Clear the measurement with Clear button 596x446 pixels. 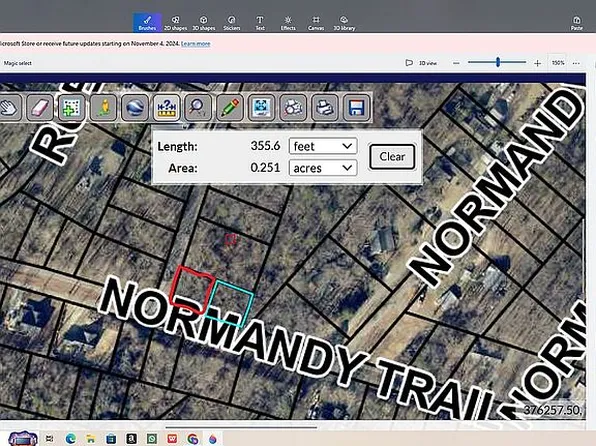tap(392, 157)
